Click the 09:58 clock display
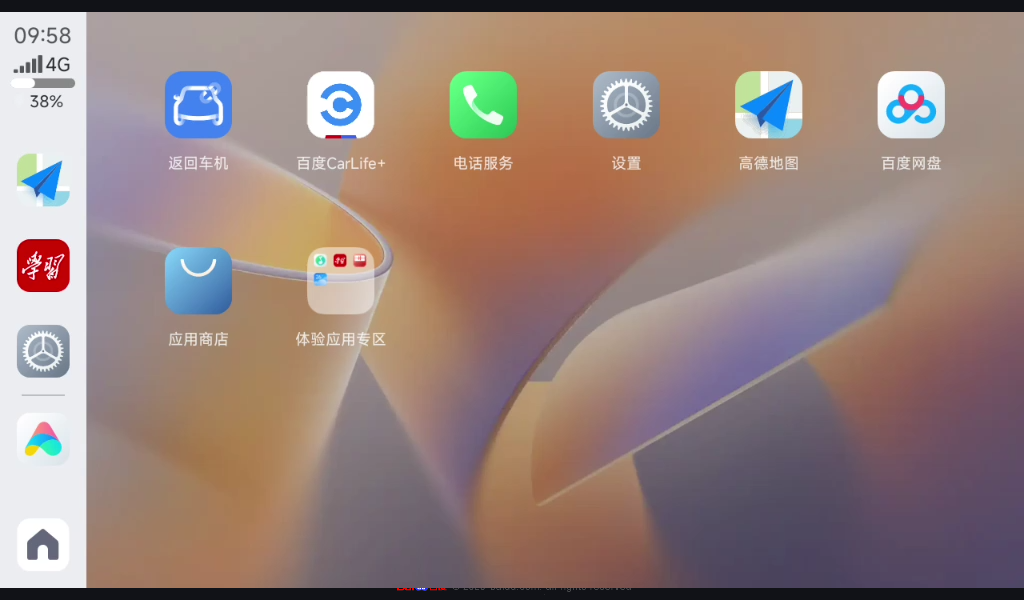 (x=42, y=35)
